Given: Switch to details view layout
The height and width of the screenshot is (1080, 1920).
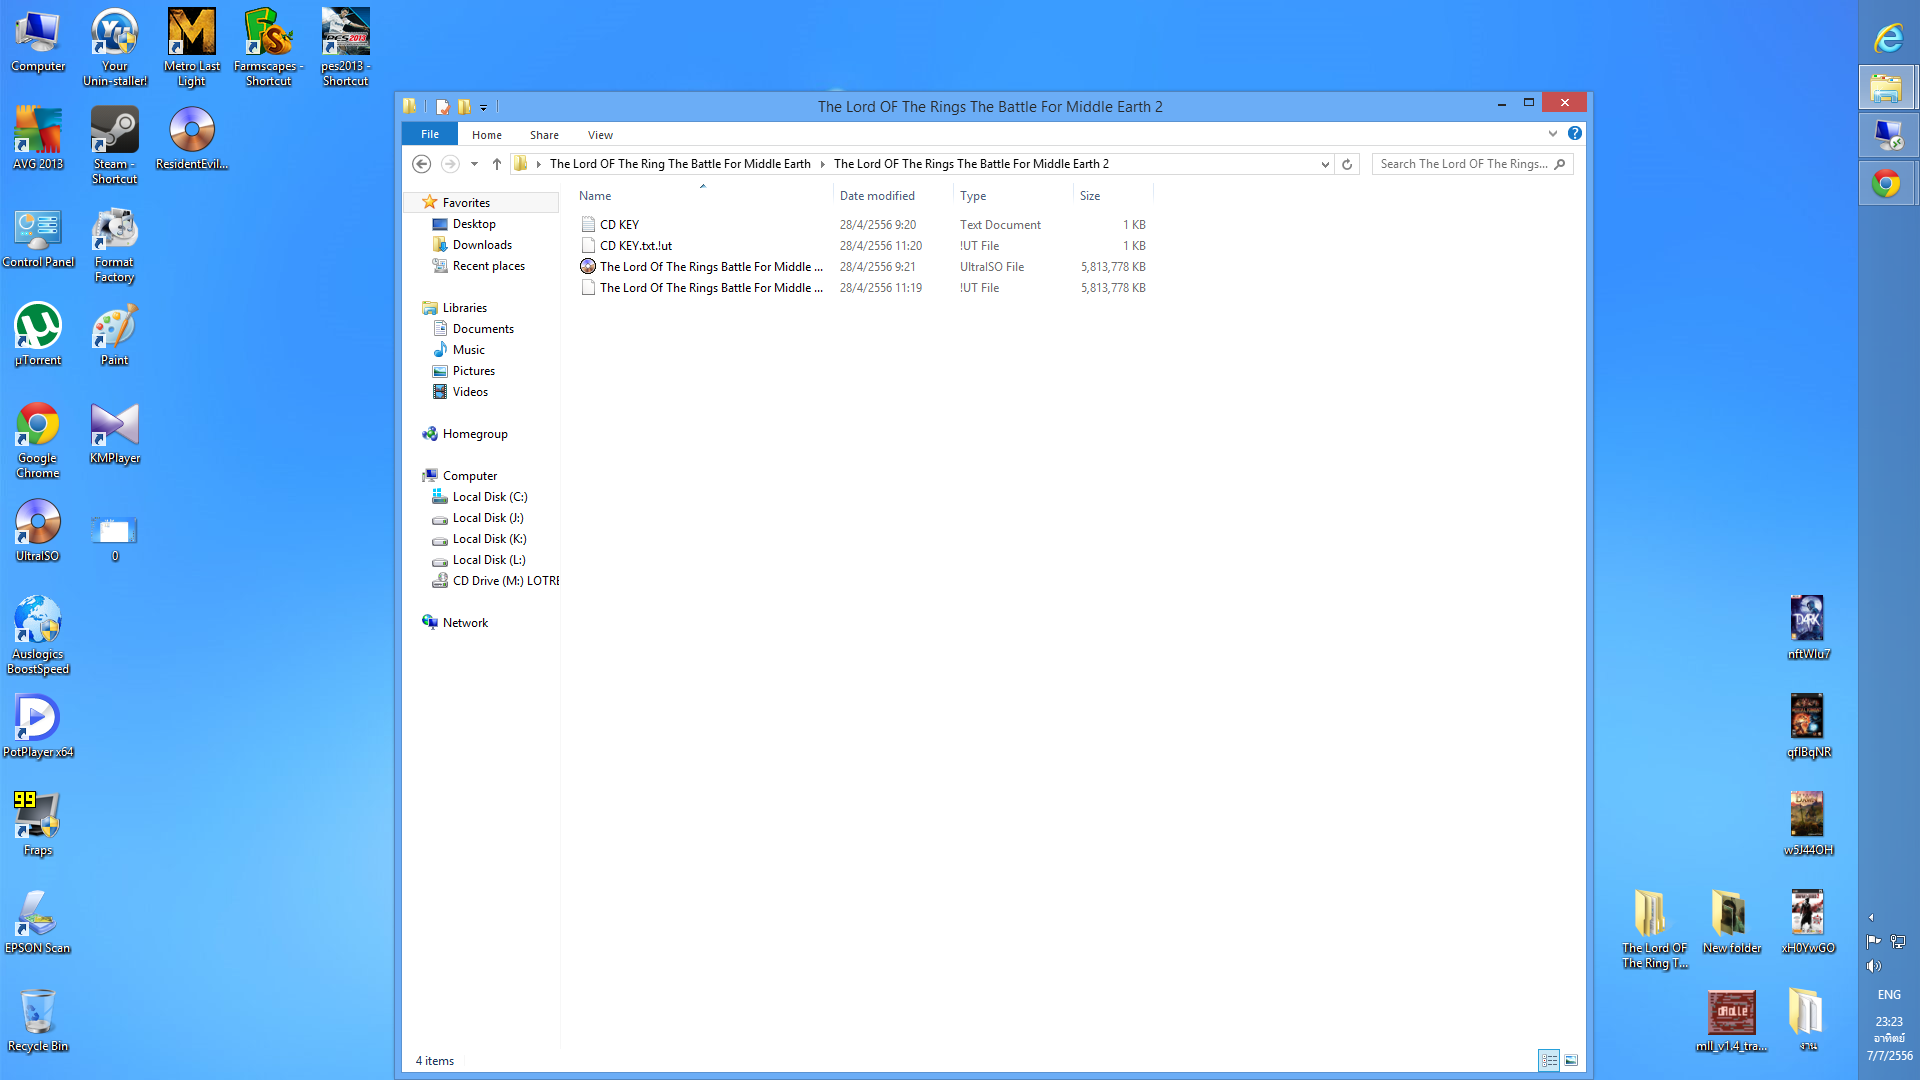Looking at the screenshot, I should click(1549, 1060).
